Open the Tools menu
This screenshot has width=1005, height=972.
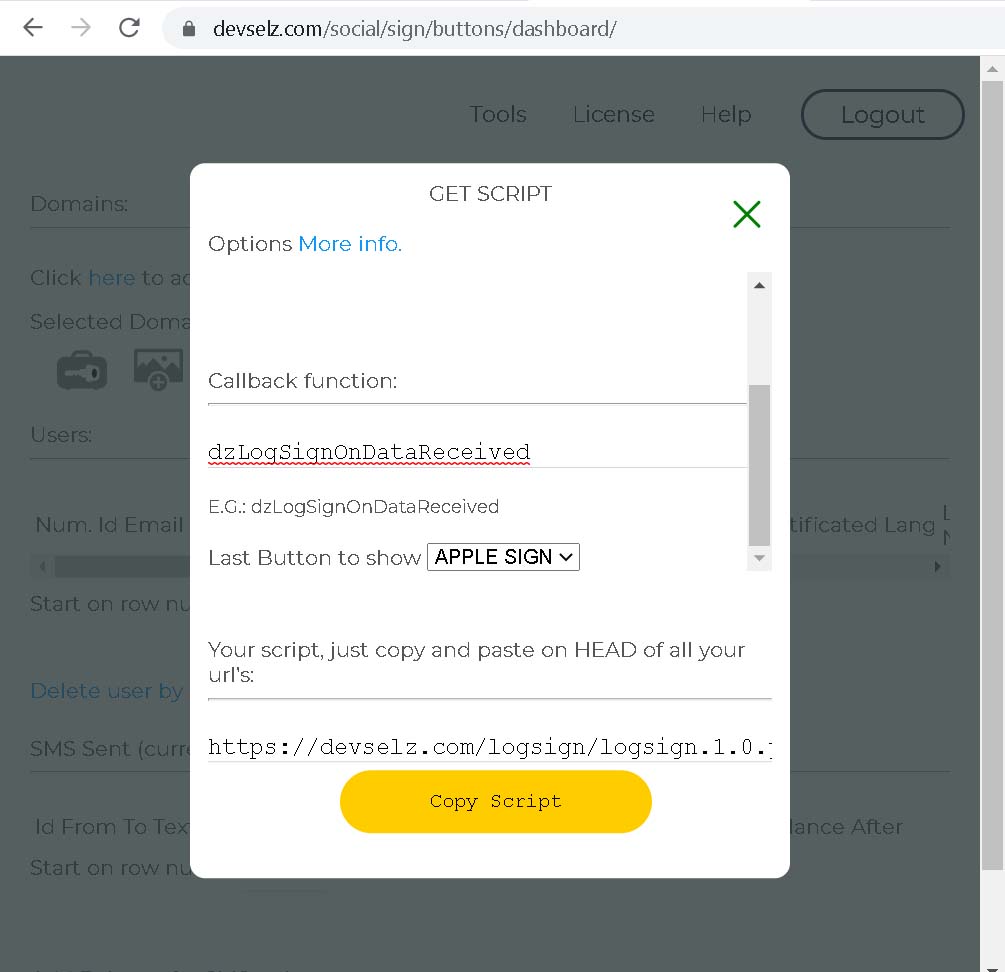(498, 115)
